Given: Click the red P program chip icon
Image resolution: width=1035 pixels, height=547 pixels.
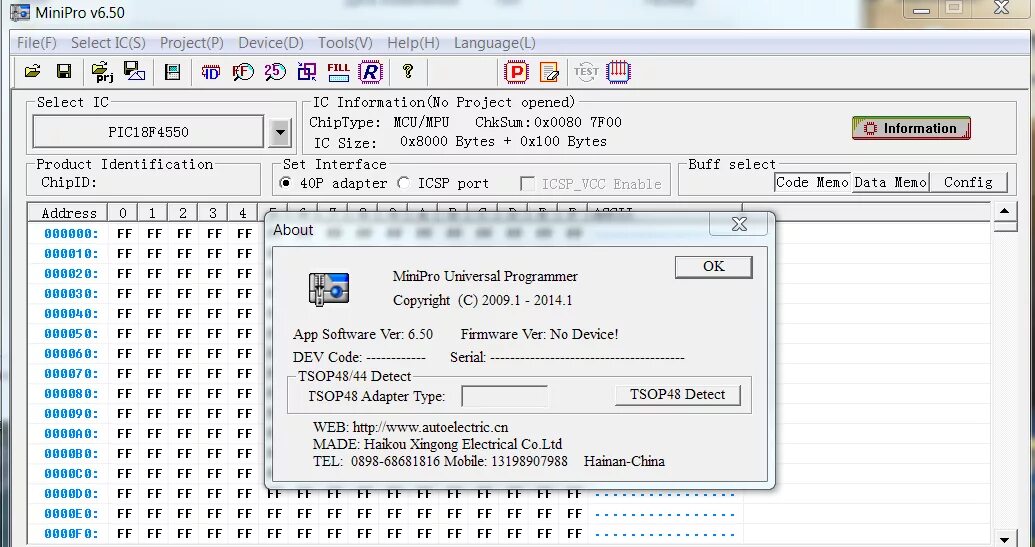Looking at the screenshot, I should coord(516,72).
